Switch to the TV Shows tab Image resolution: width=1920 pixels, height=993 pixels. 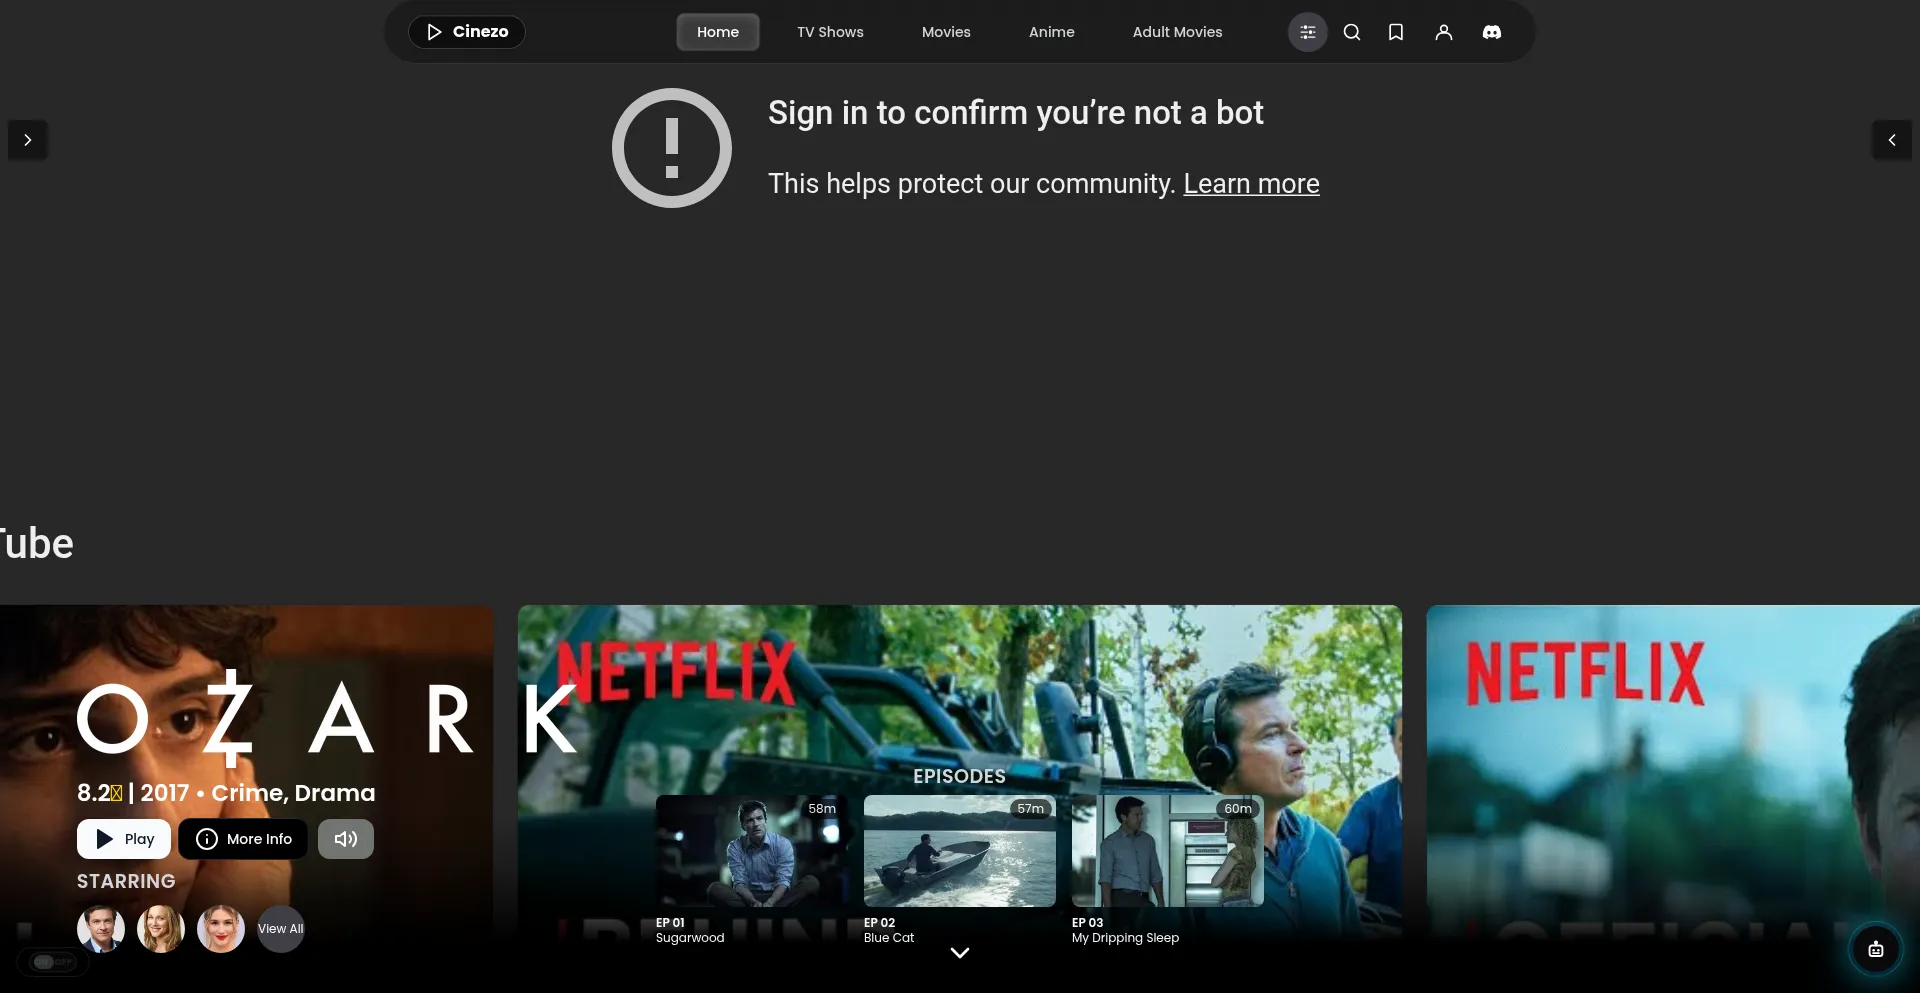coord(830,32)
